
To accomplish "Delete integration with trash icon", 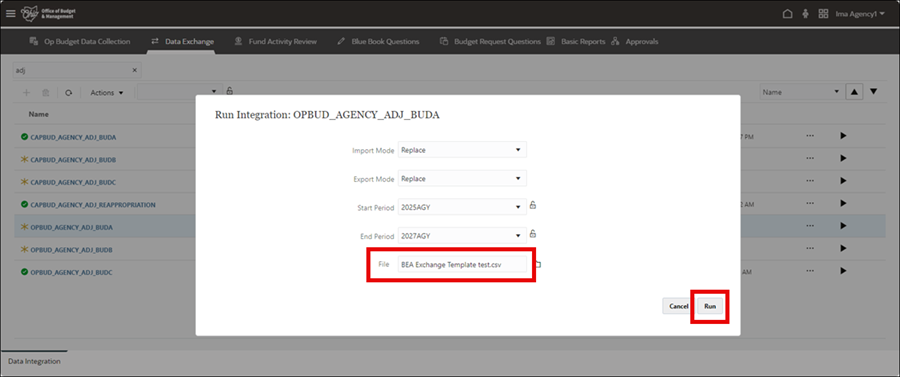I will click(x=45, y=92).
